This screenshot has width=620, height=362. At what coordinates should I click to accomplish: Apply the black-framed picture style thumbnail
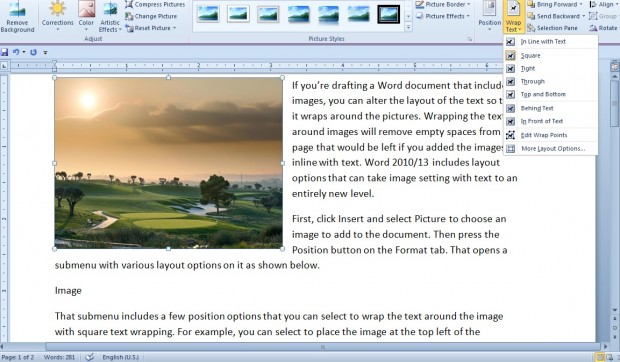[x=388, y=14]
